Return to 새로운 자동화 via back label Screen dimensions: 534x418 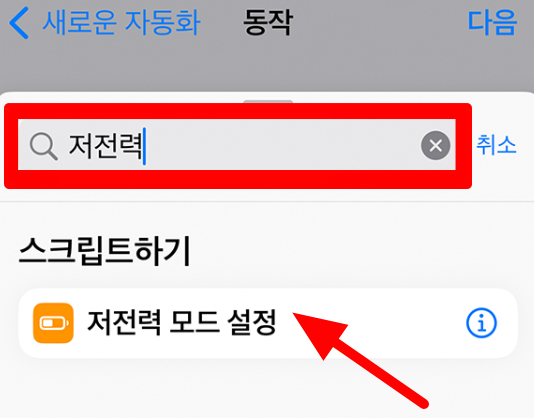121,22
